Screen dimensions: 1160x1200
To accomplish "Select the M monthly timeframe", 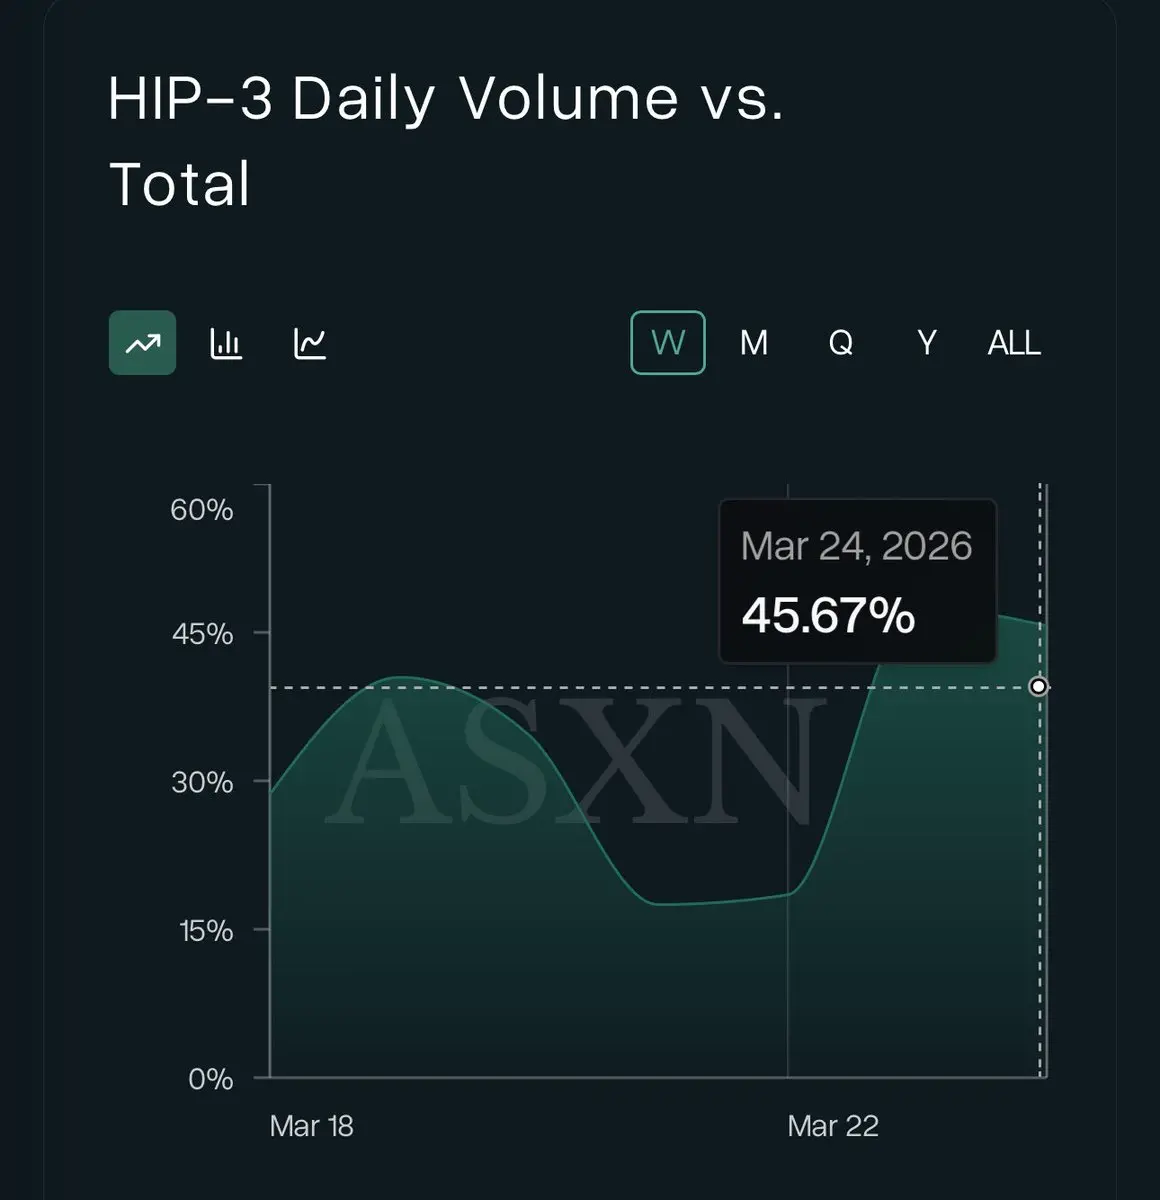I will tap(754, 343).
